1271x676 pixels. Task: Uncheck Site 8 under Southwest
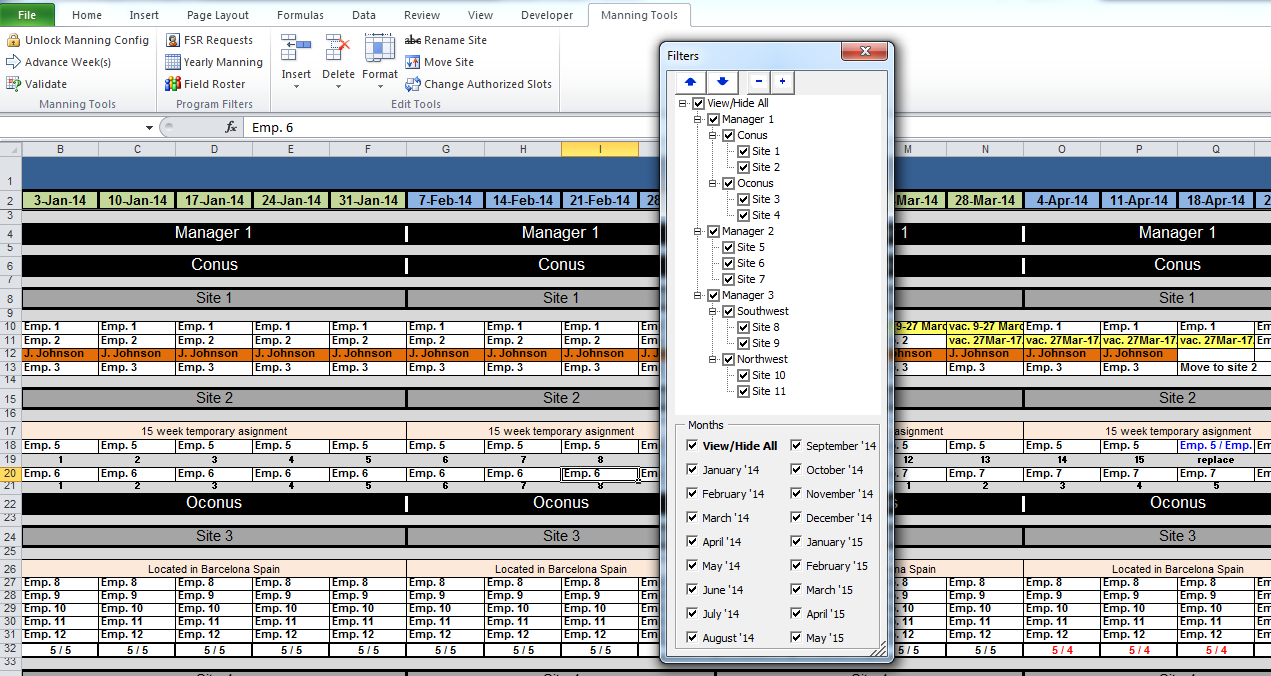(x=743, y=327)
